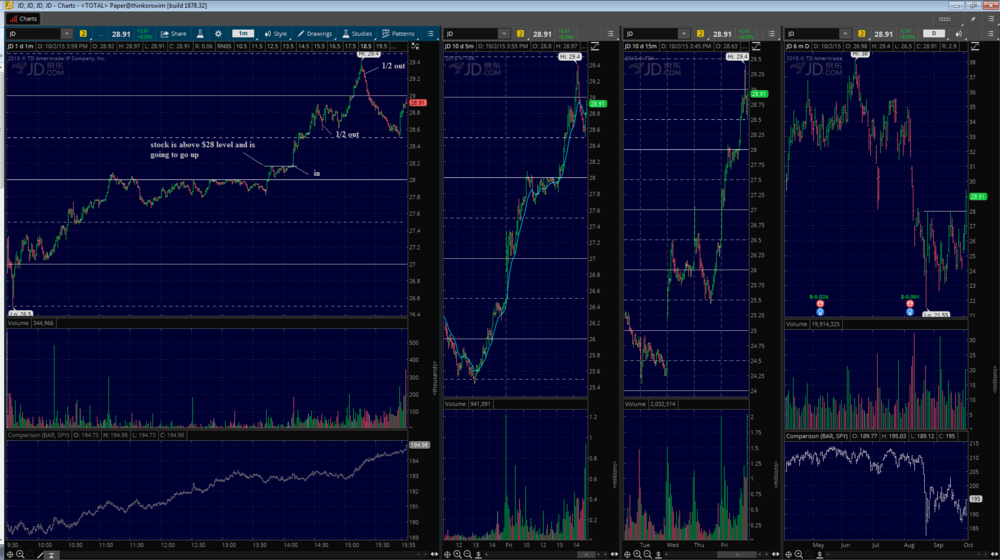The height and width of the screenshot is (560, 1000).
Task: Open the Charts tab
Action: click(x=23, y=18)
